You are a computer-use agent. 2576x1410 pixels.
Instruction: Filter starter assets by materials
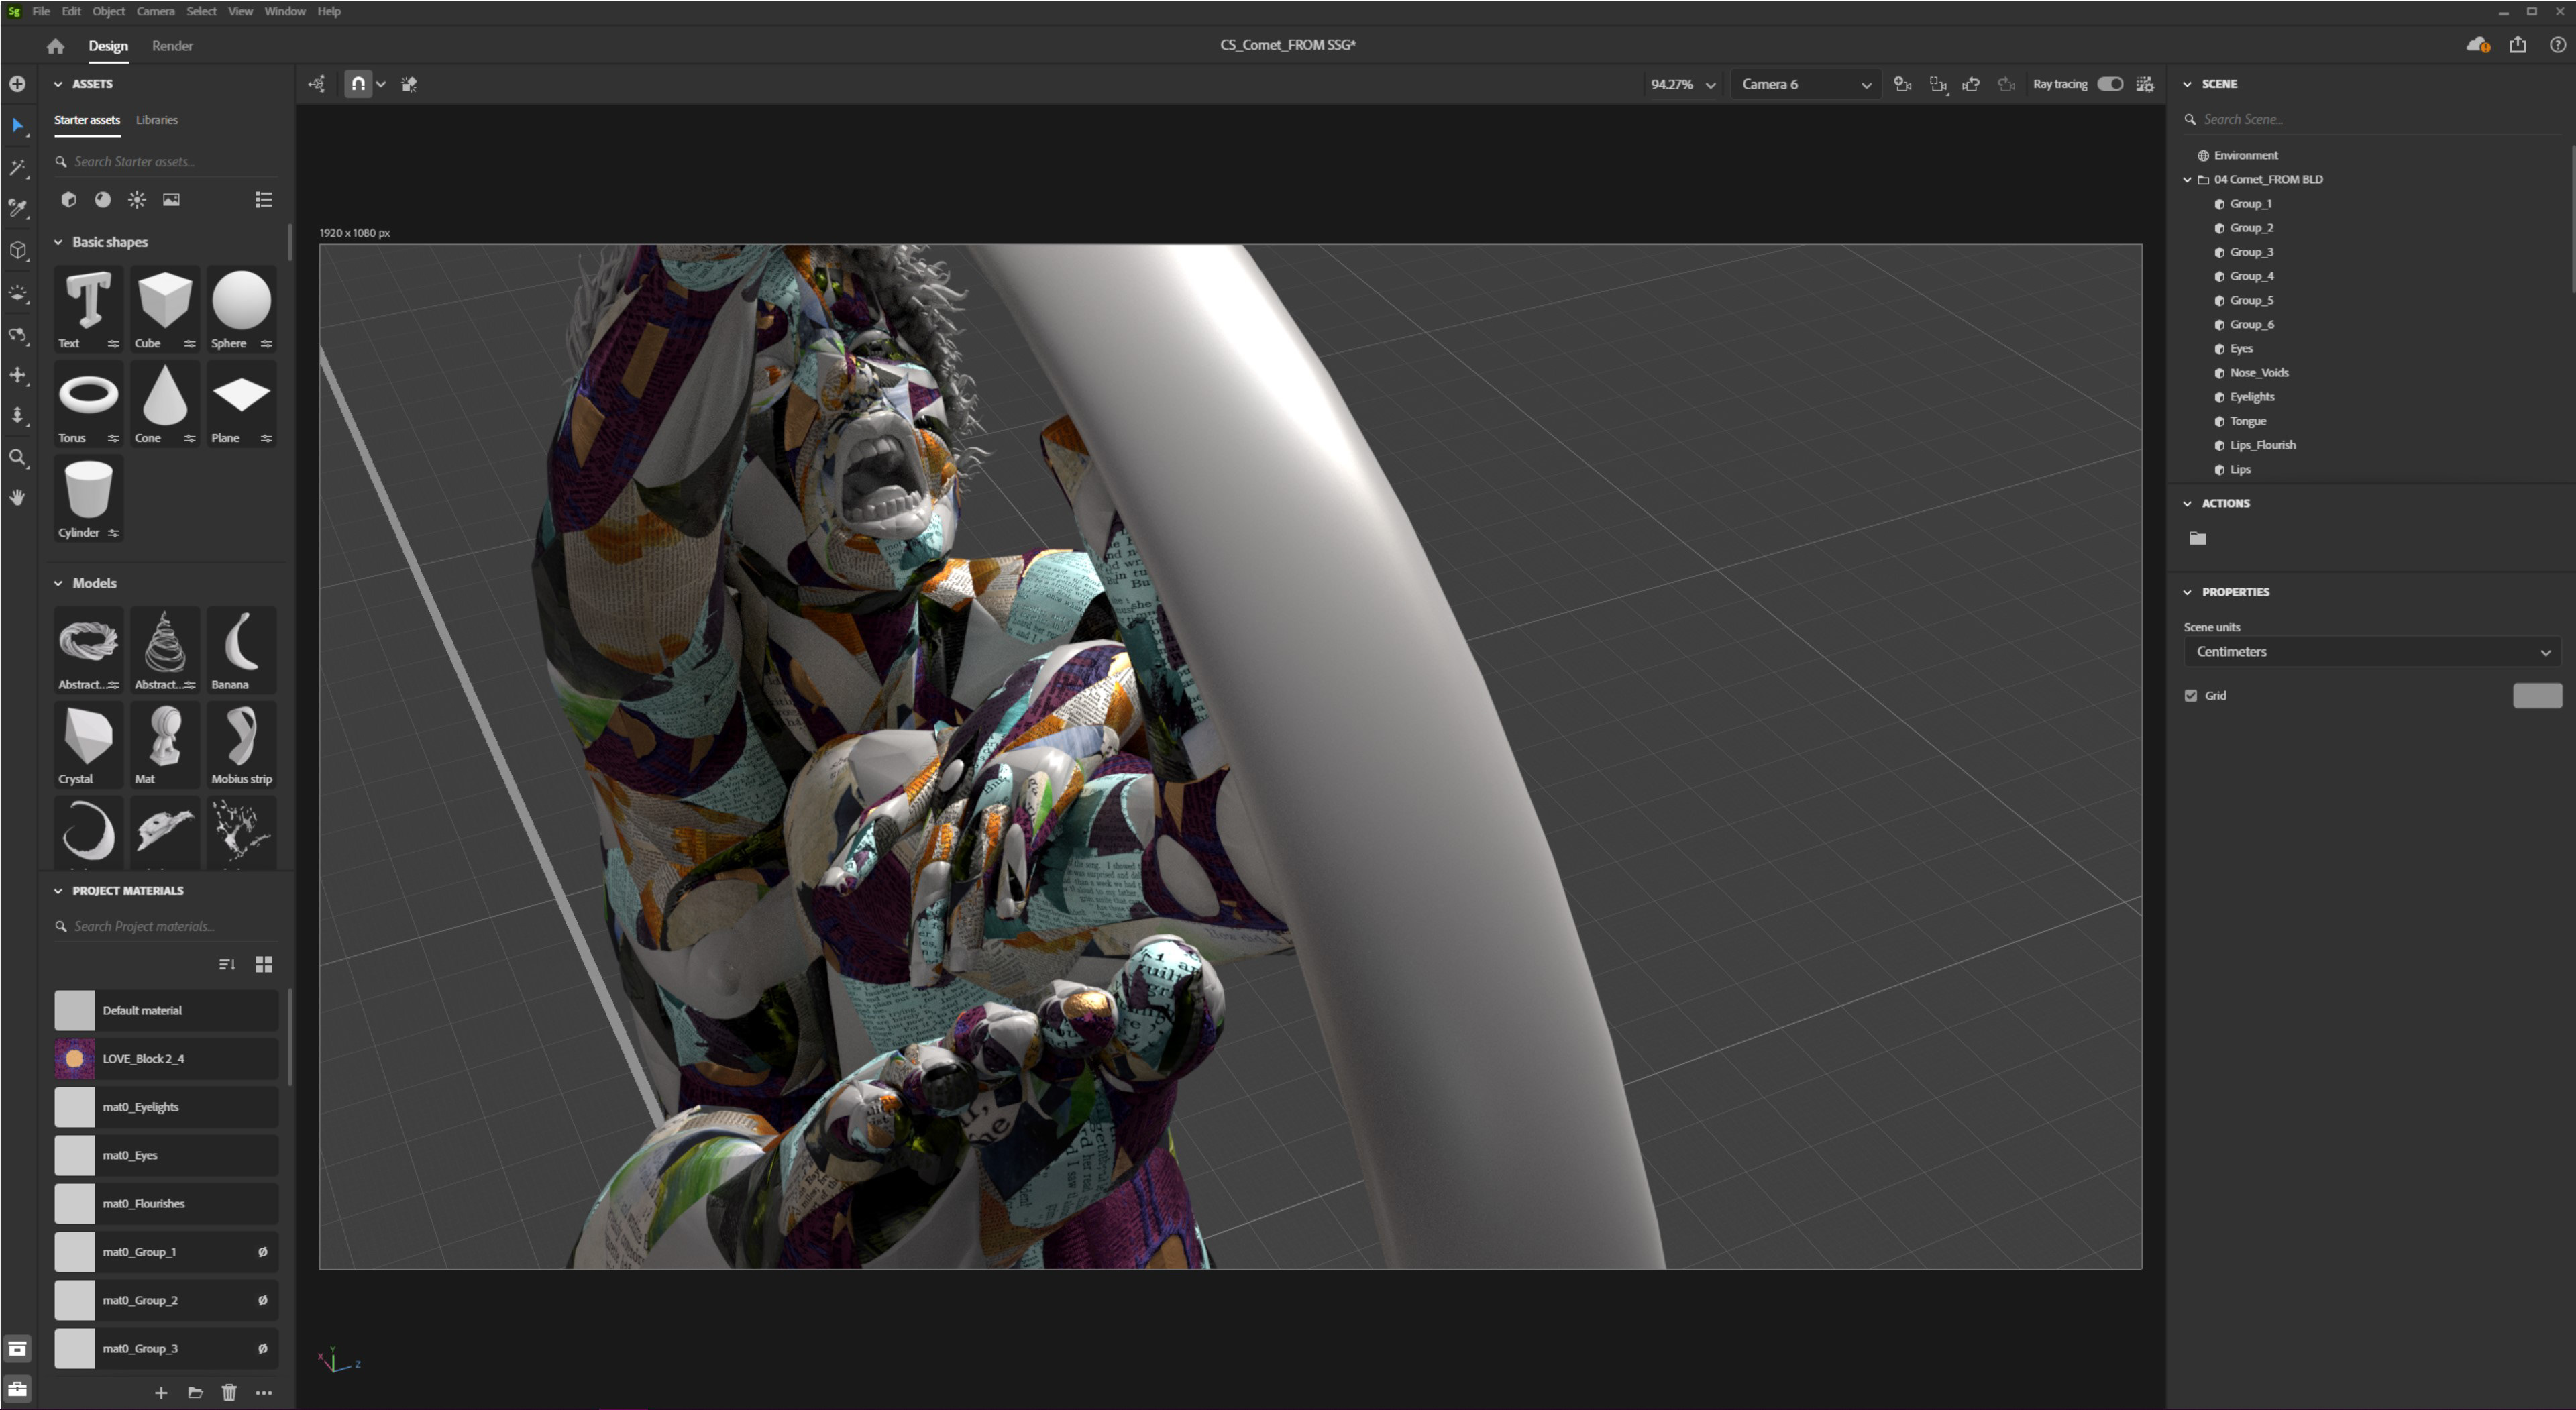(102, 200)
